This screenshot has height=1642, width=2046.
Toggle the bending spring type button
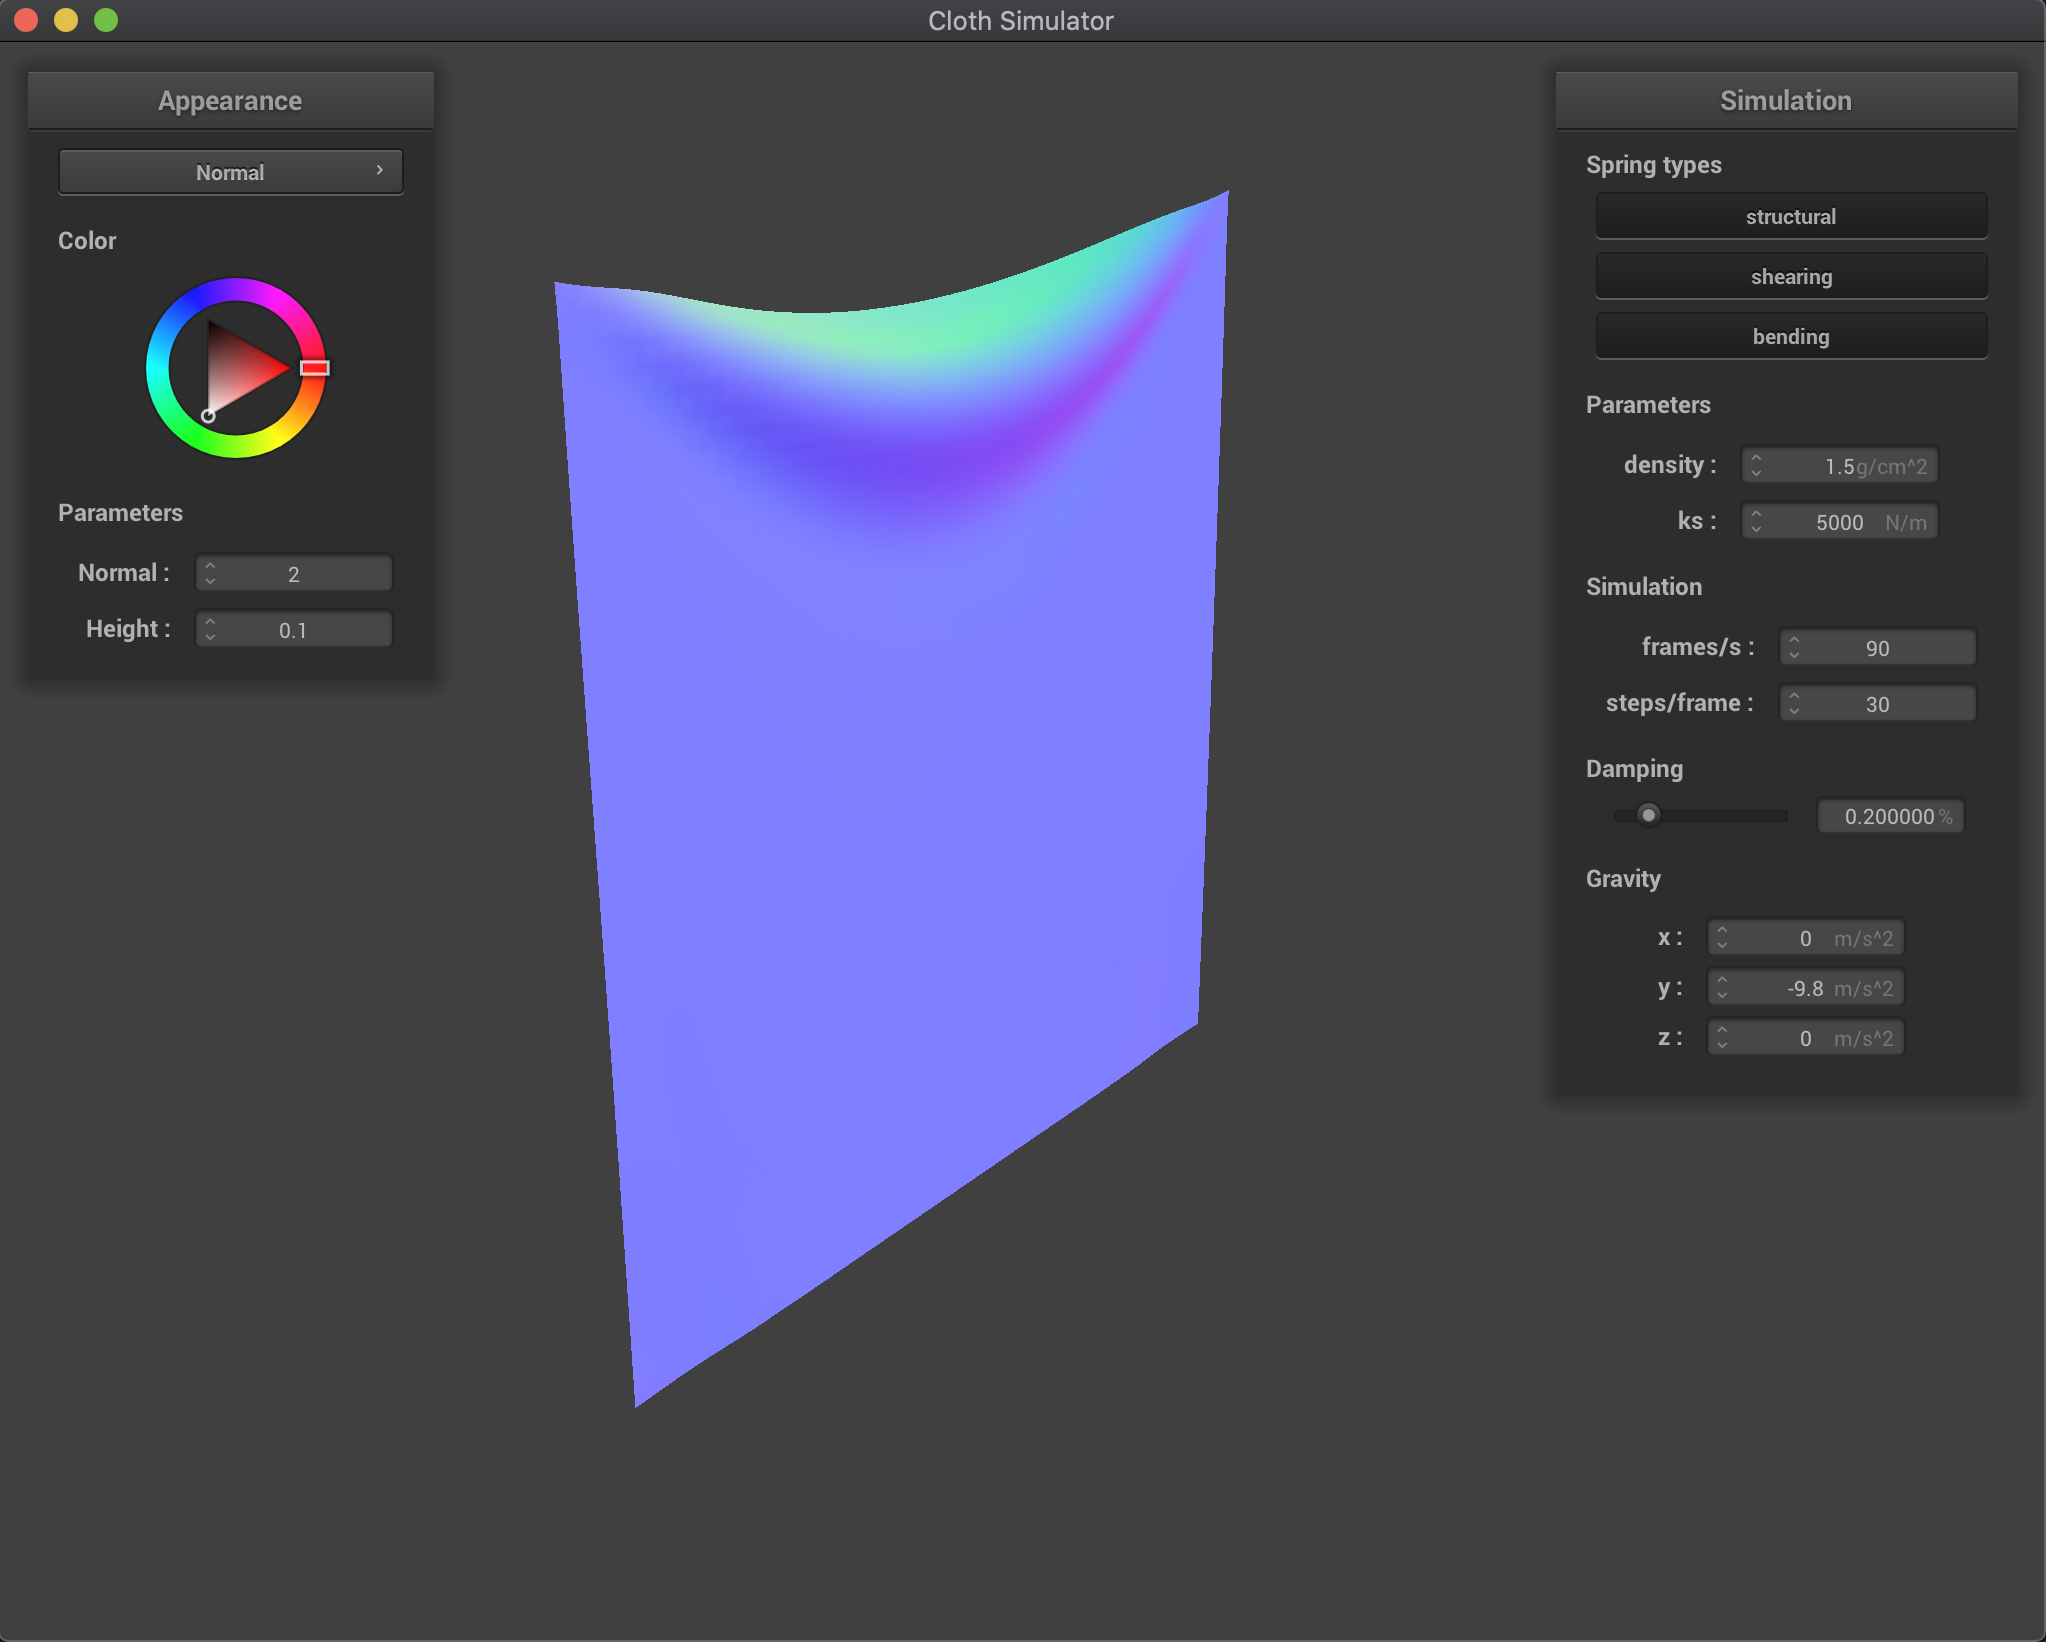coord(1790,337)
